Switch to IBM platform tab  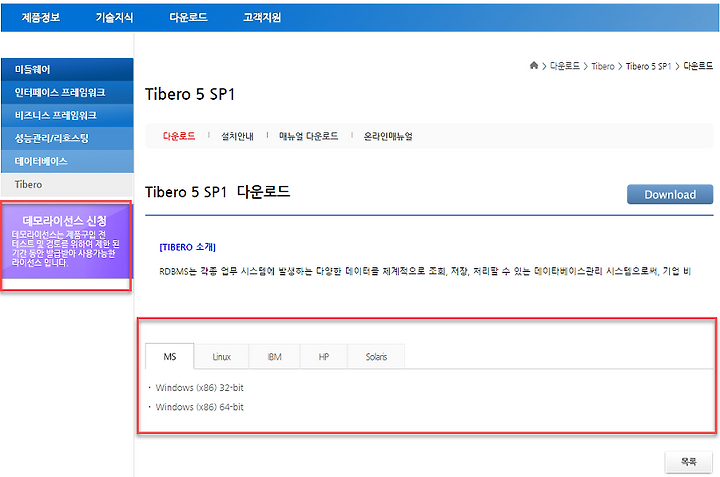coord(274,356)
